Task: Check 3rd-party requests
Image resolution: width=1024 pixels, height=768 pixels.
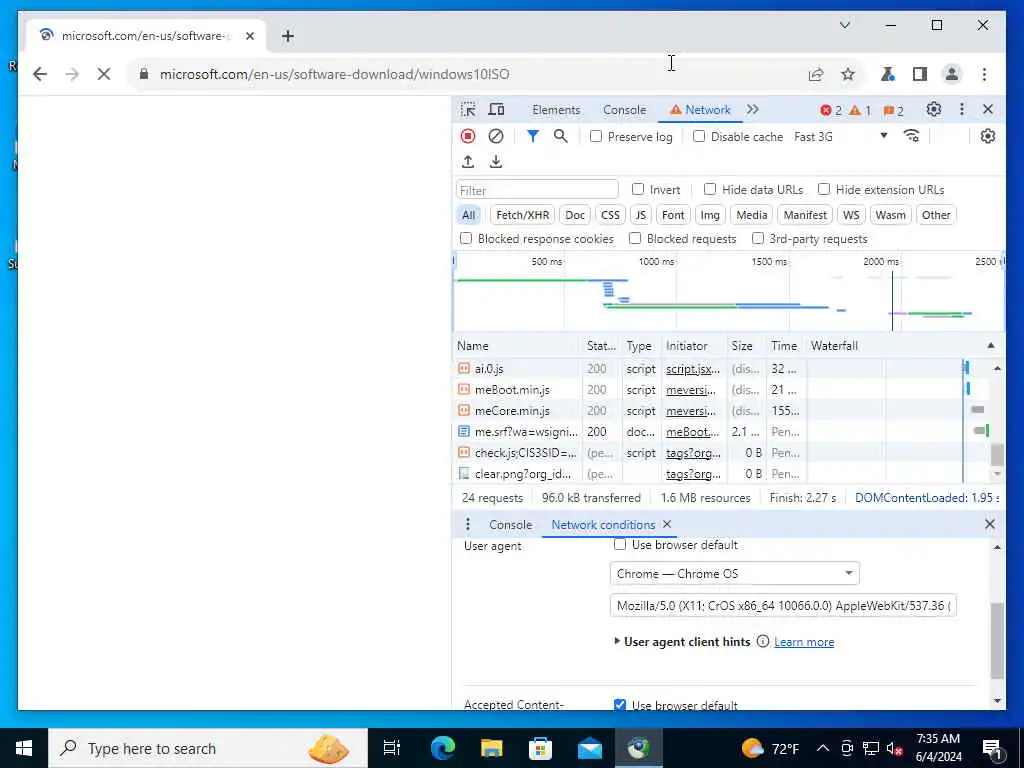Action: (758, 238)
